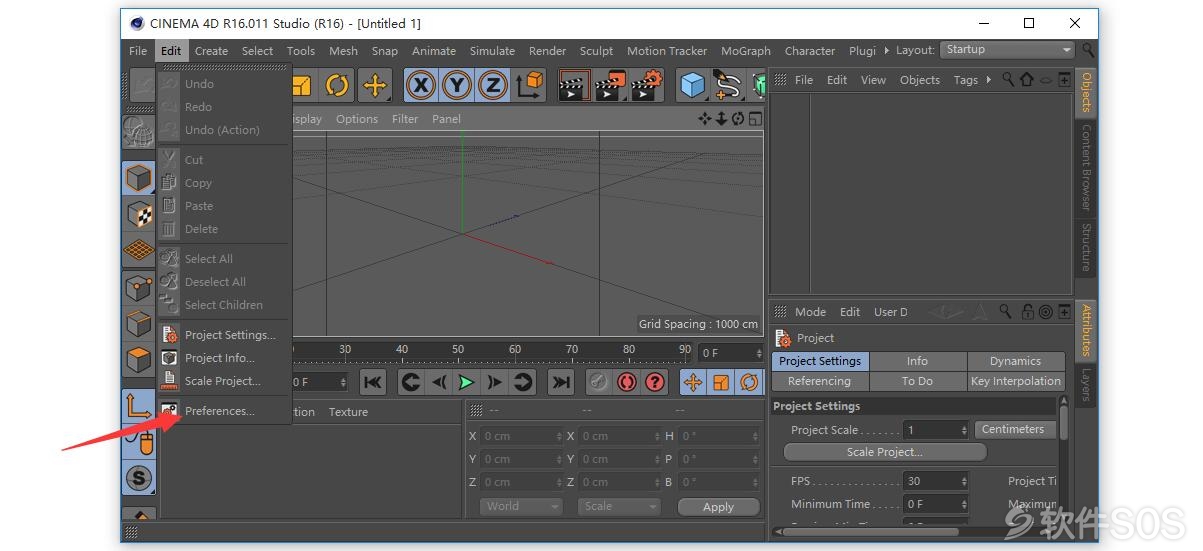Open Key Interpolation tab
Viewport: 1203px width, 551px height.
1015,381
